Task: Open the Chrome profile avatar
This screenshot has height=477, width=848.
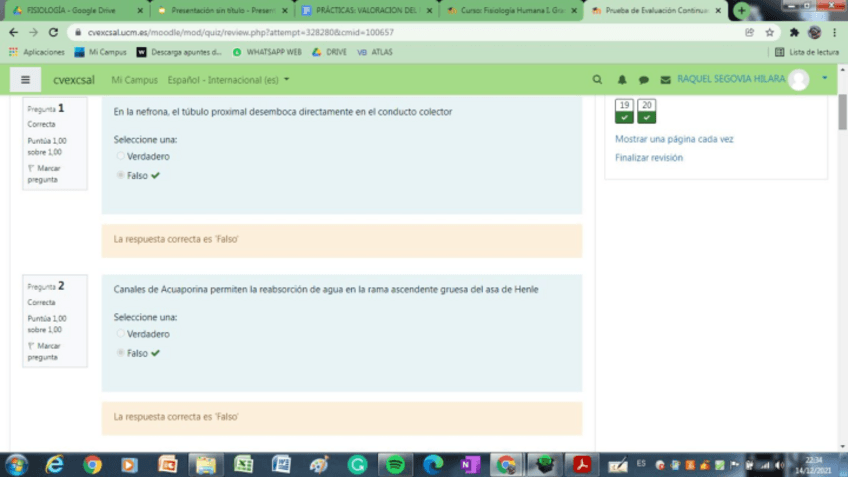Action: [x=814, y=32]
